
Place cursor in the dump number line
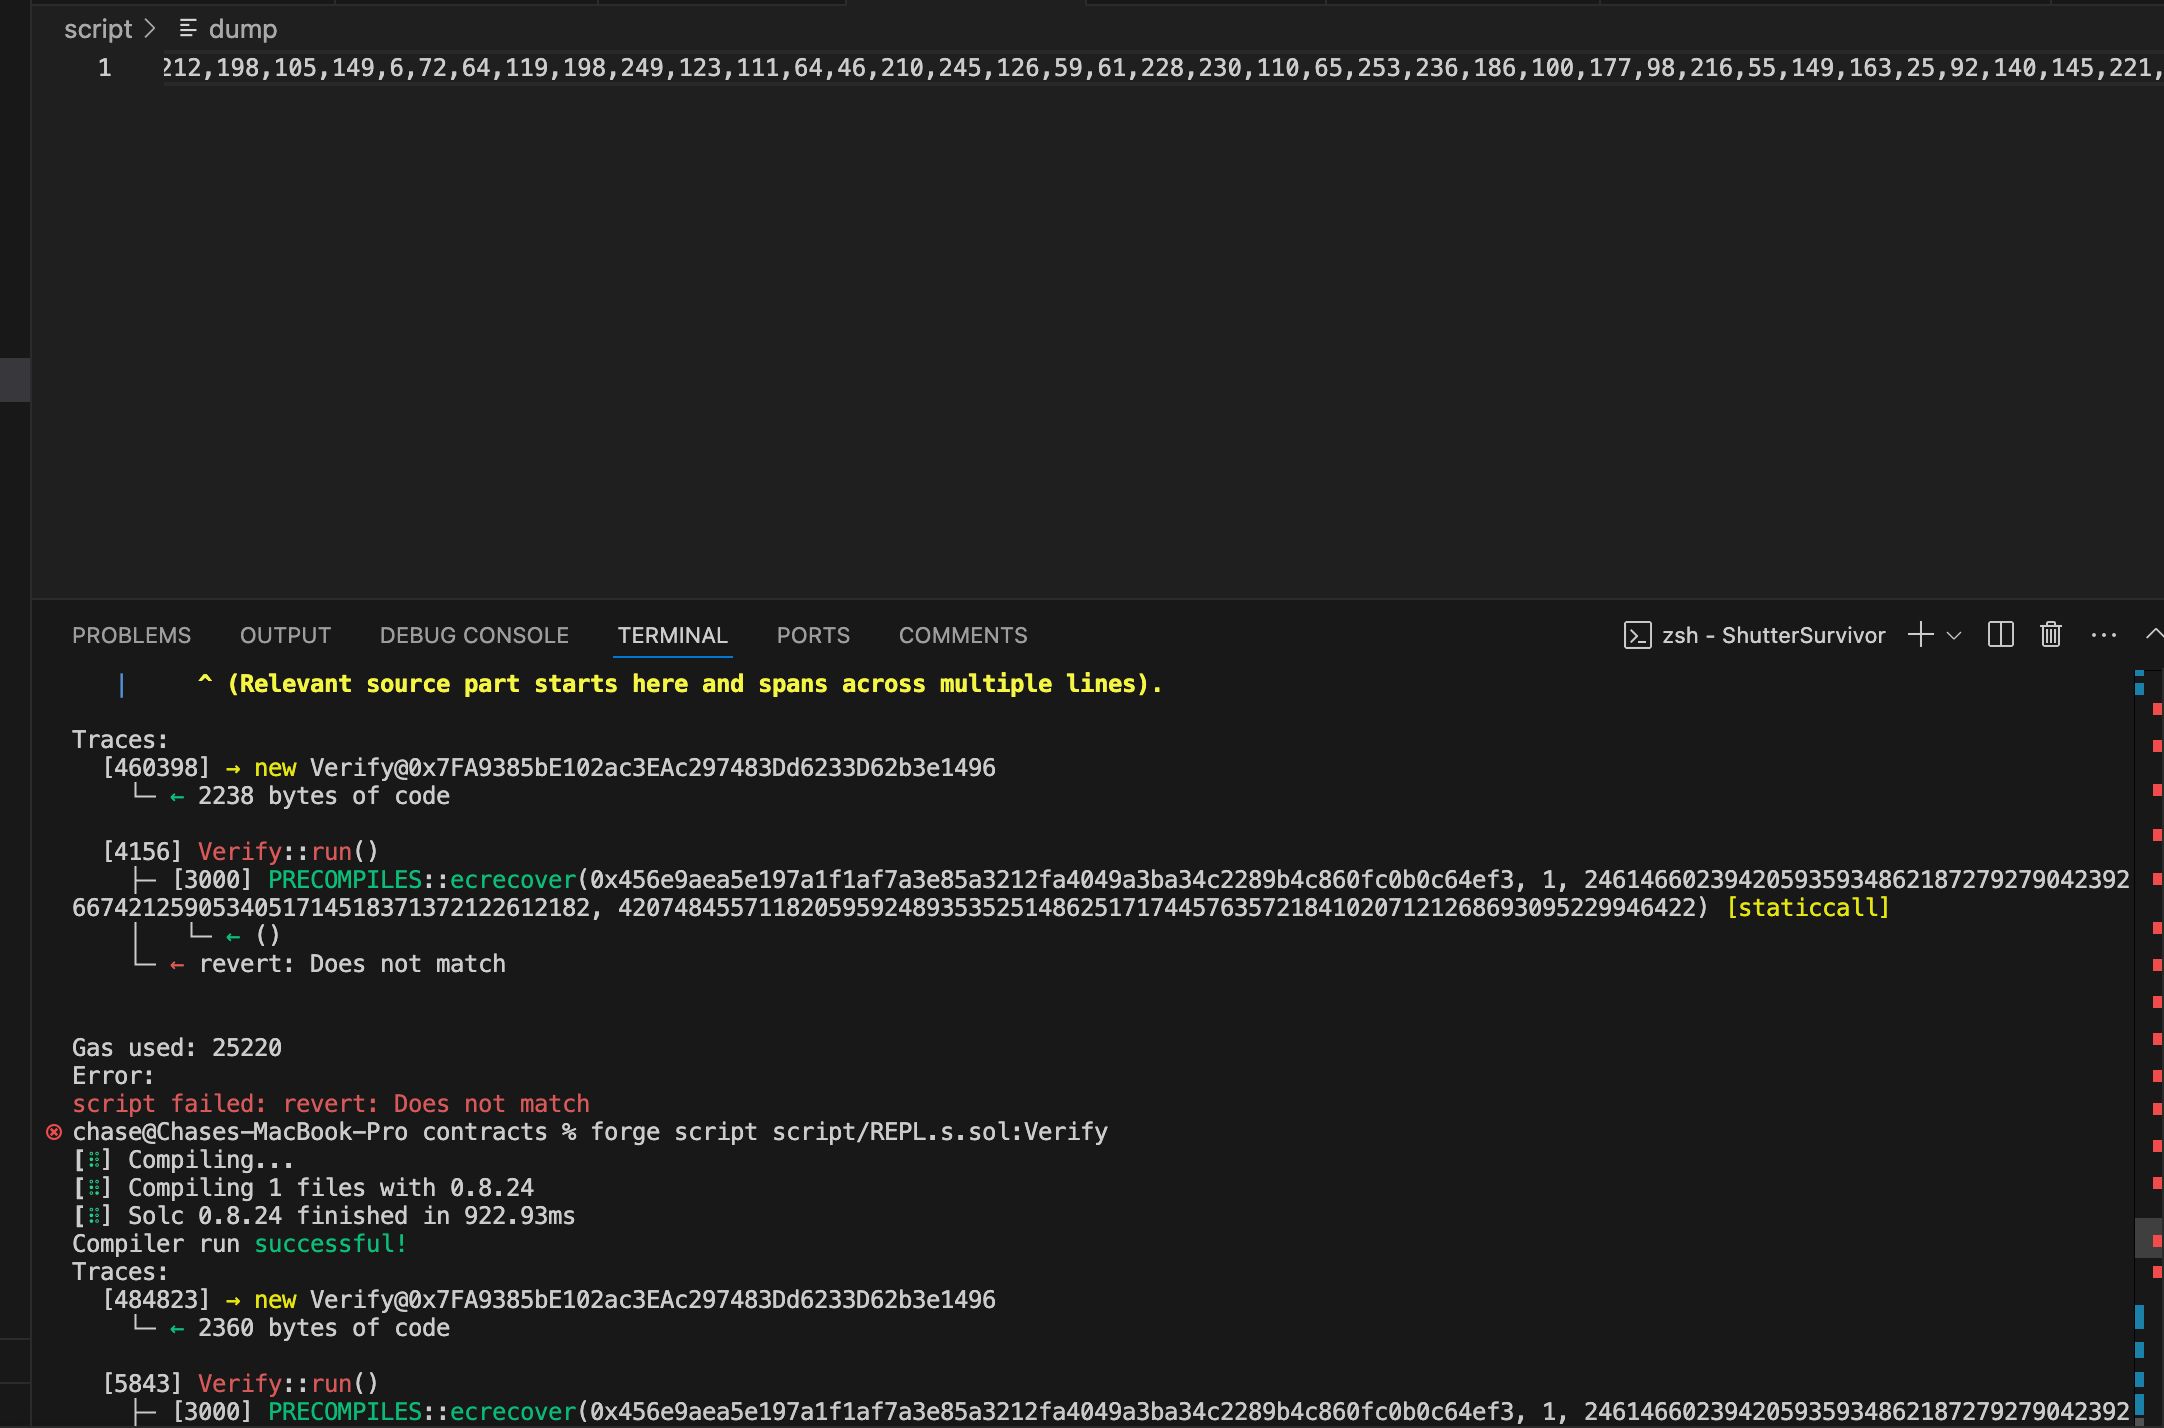click(1162, 68)
